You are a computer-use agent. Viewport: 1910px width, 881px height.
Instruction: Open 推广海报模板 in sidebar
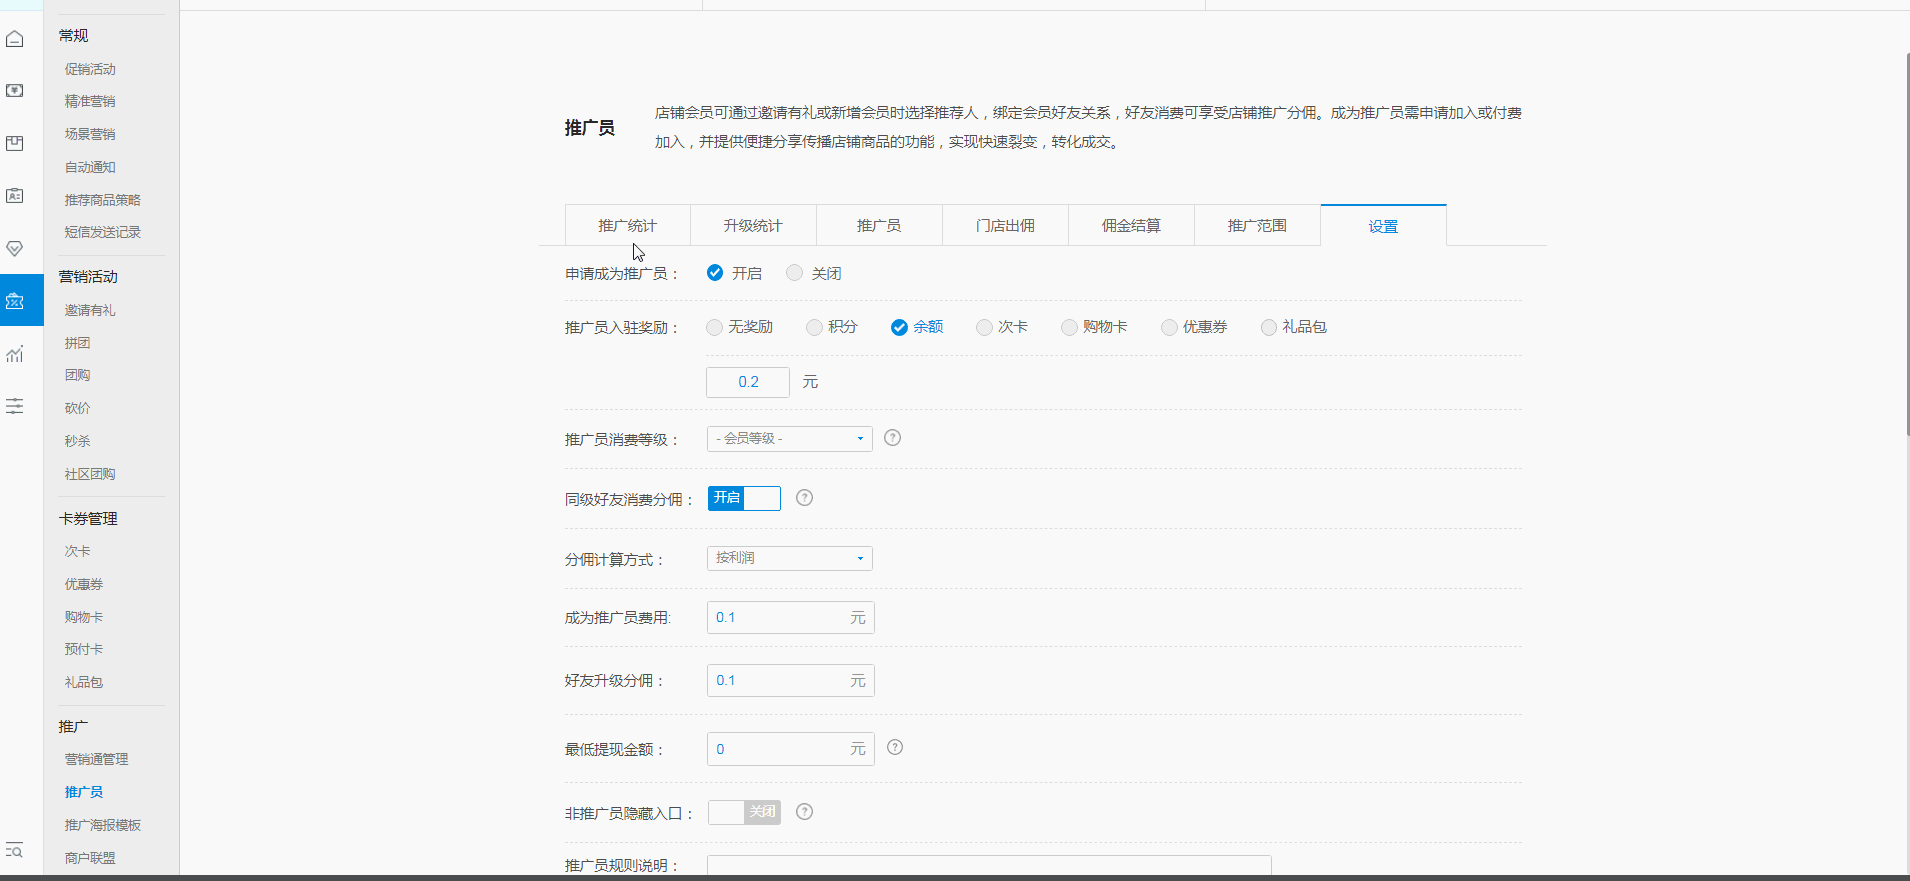pyautogui.click(x=103, y=825)
